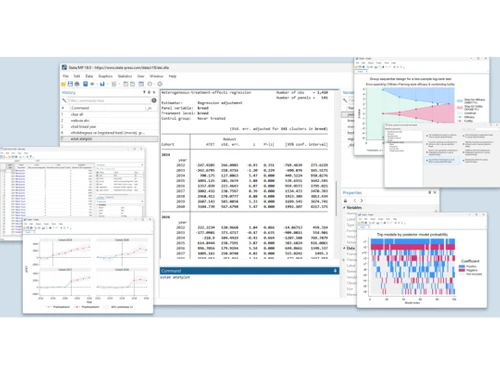Viewport: 500px width, 375px height.
Task: Open the Variables Manager toolbar icon
Action: point(141,84)
